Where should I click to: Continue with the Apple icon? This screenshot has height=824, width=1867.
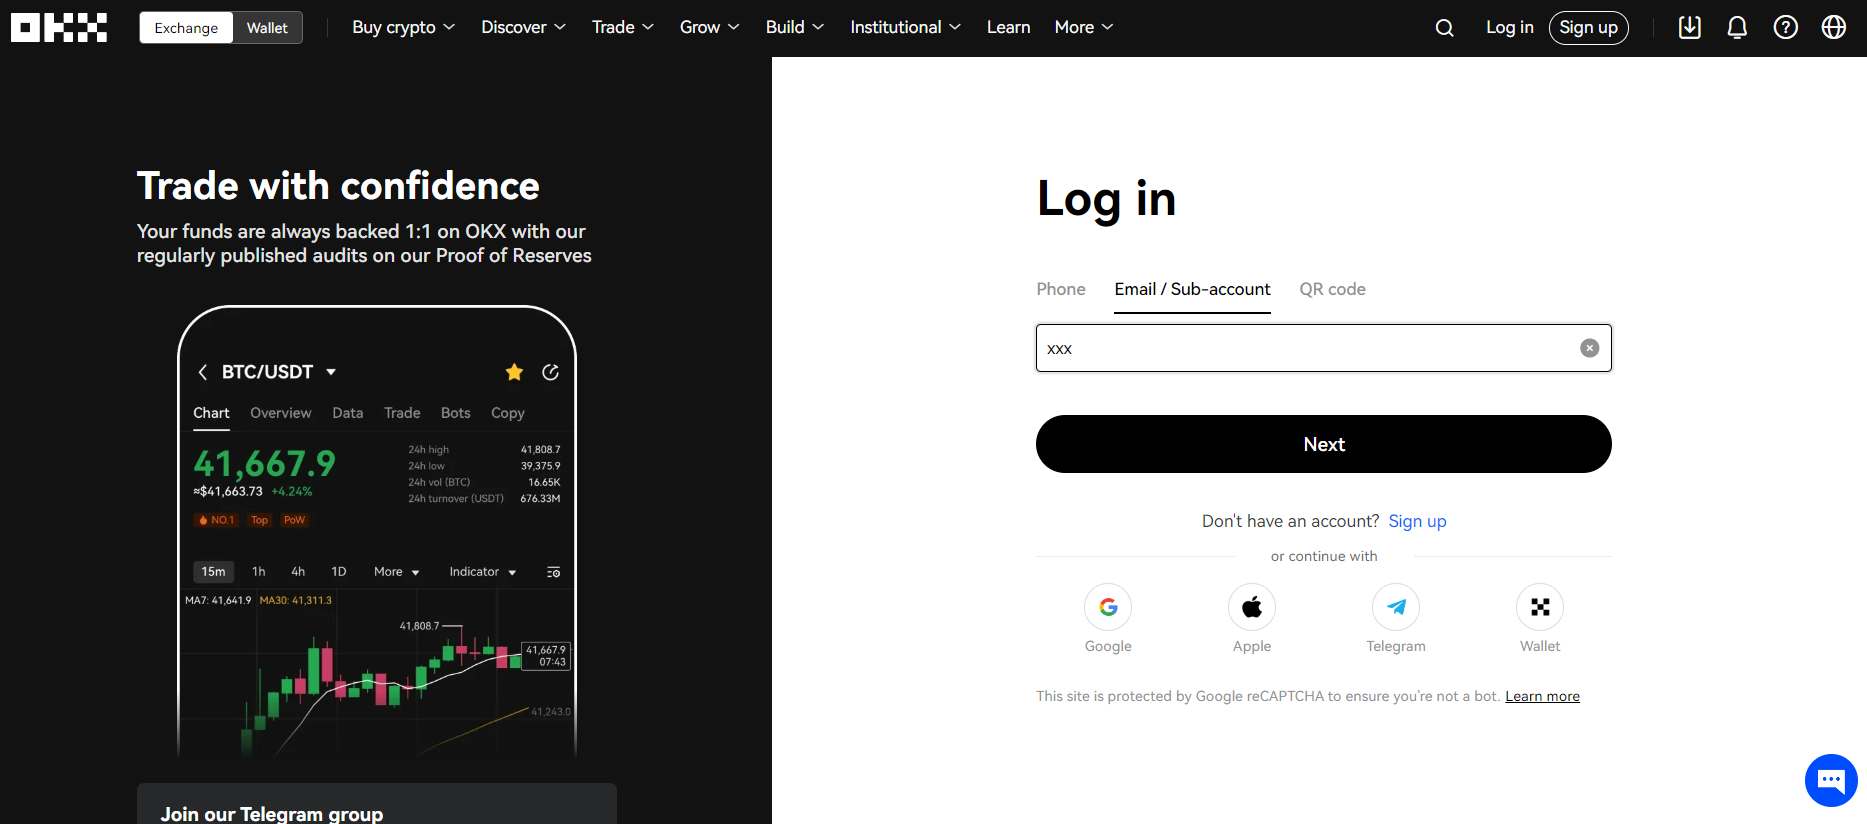pyautogui.click(x=1252, y=607)
